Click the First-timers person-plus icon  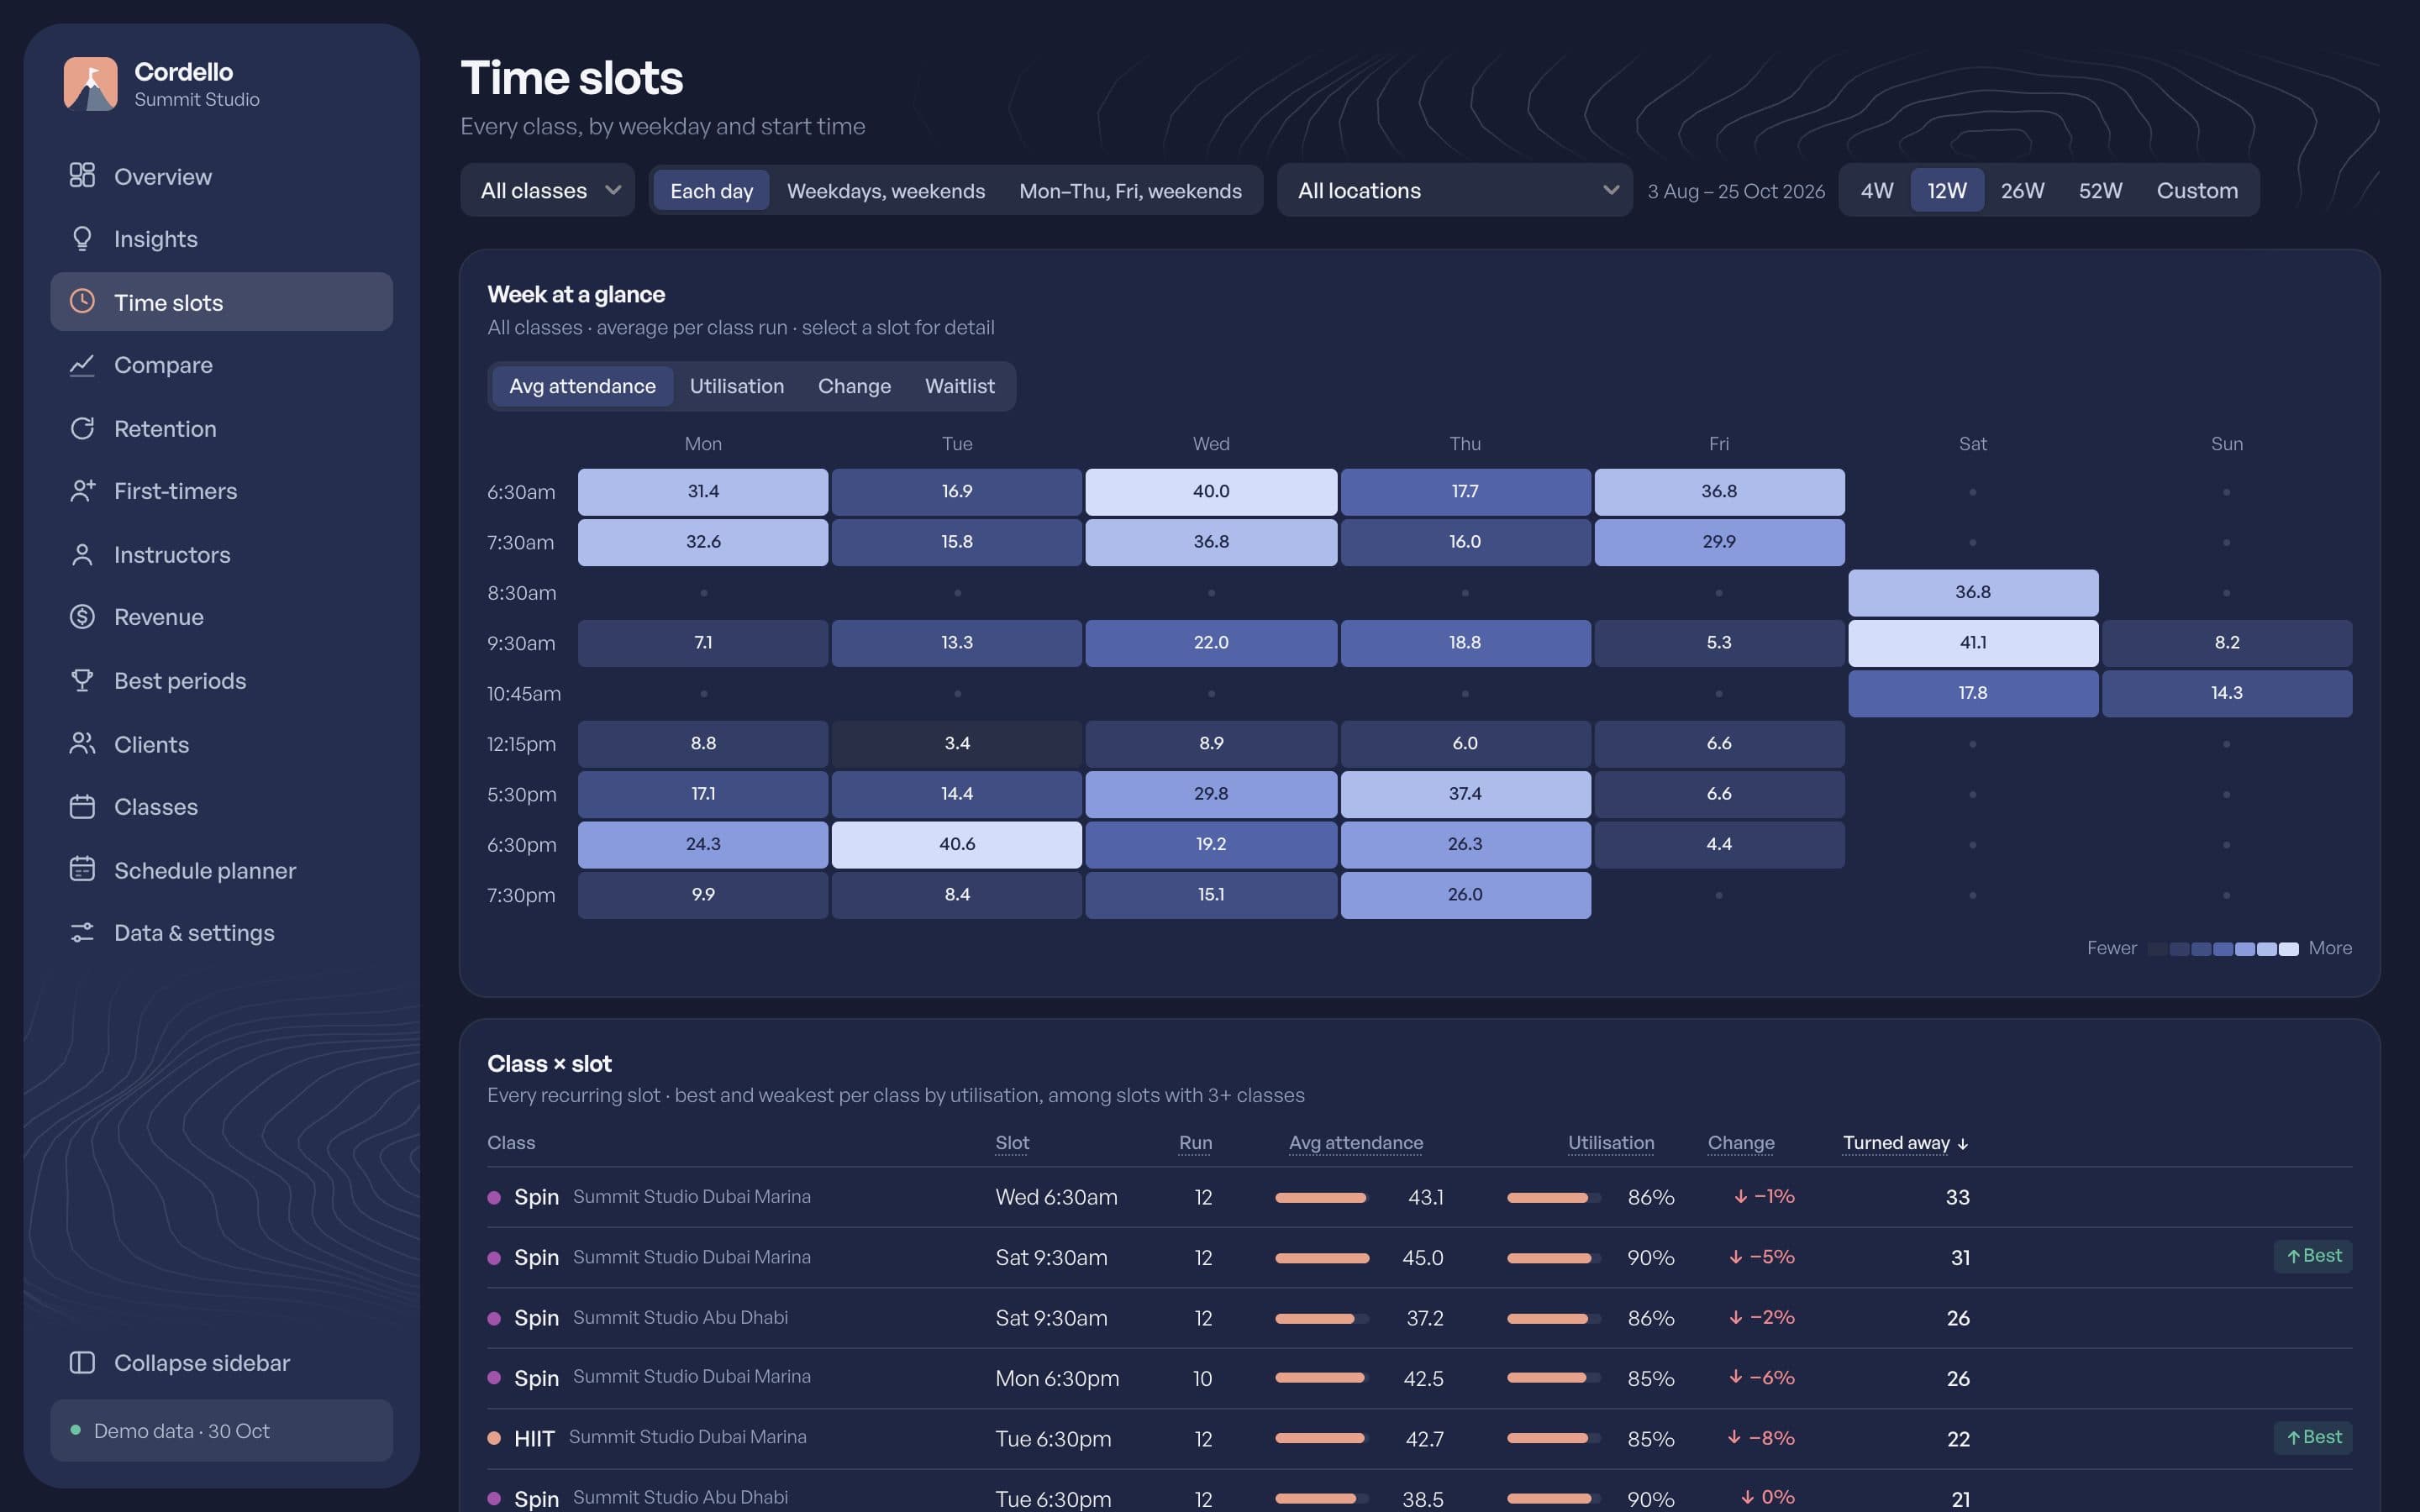(x=82, y=491)
